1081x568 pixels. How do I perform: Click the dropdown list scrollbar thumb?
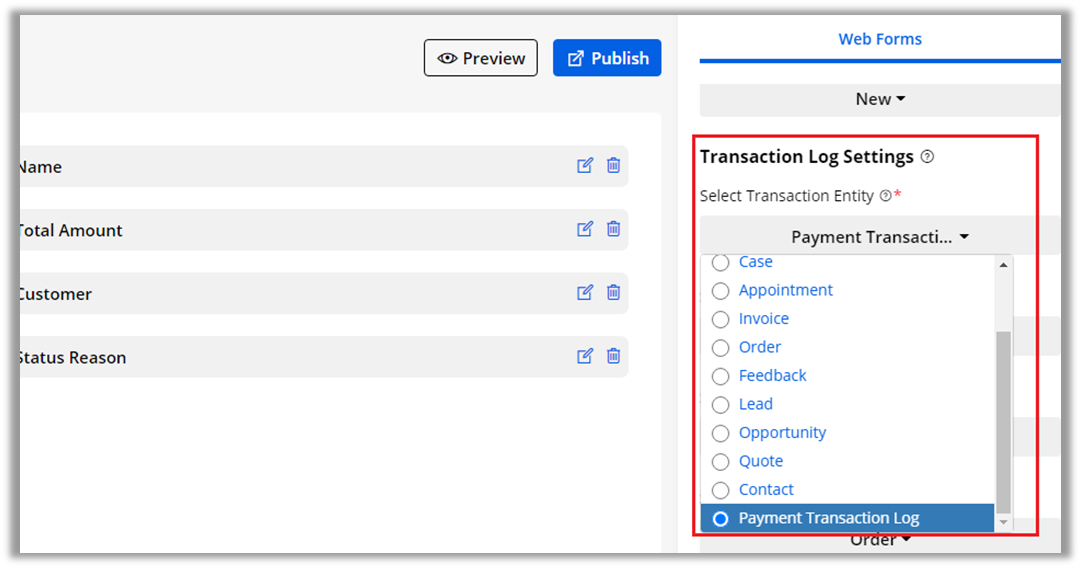[x=1003, y=420]
